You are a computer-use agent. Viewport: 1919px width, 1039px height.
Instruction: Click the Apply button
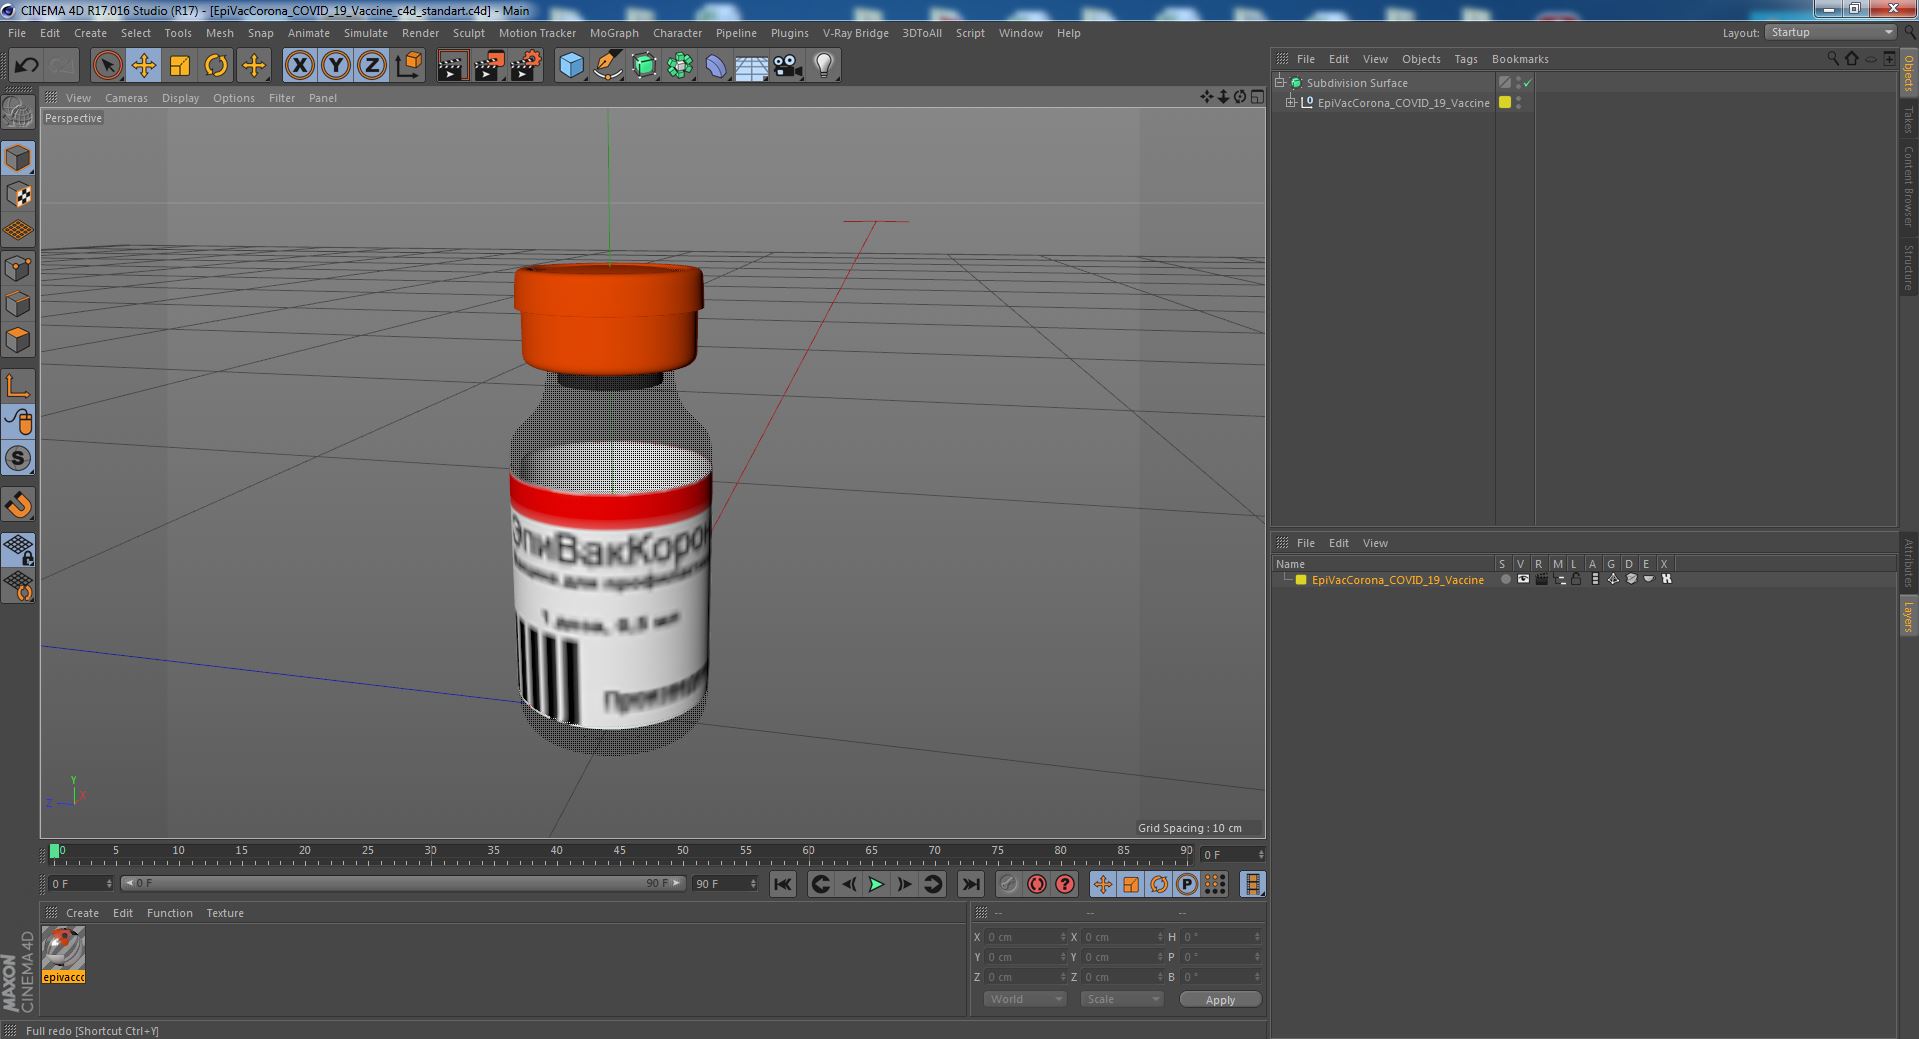[1220, 999]
